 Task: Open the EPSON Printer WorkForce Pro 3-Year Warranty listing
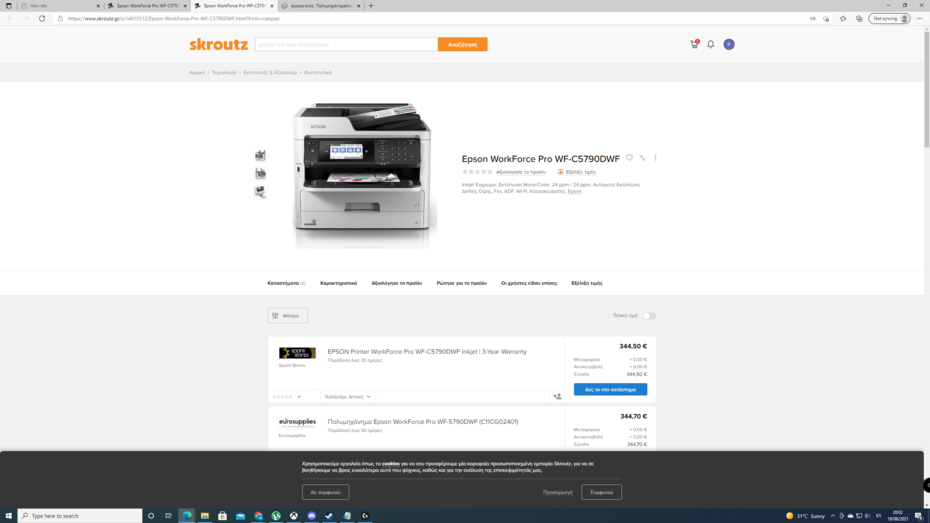[x=427, y=352]
